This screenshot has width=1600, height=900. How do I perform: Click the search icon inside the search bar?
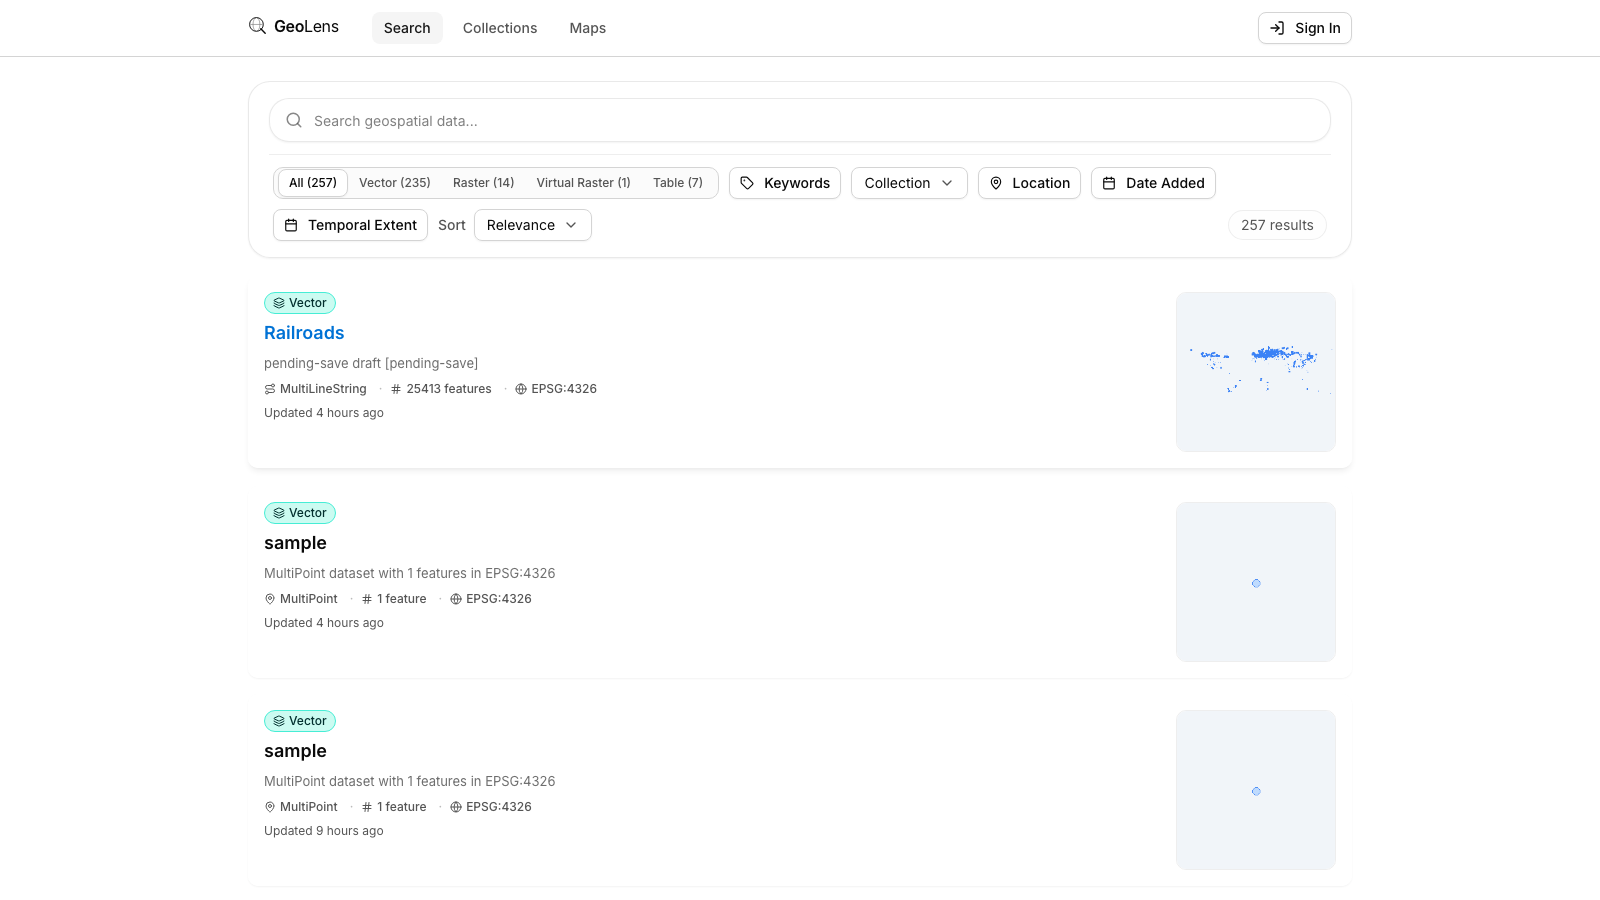click(x=294, y=120)
